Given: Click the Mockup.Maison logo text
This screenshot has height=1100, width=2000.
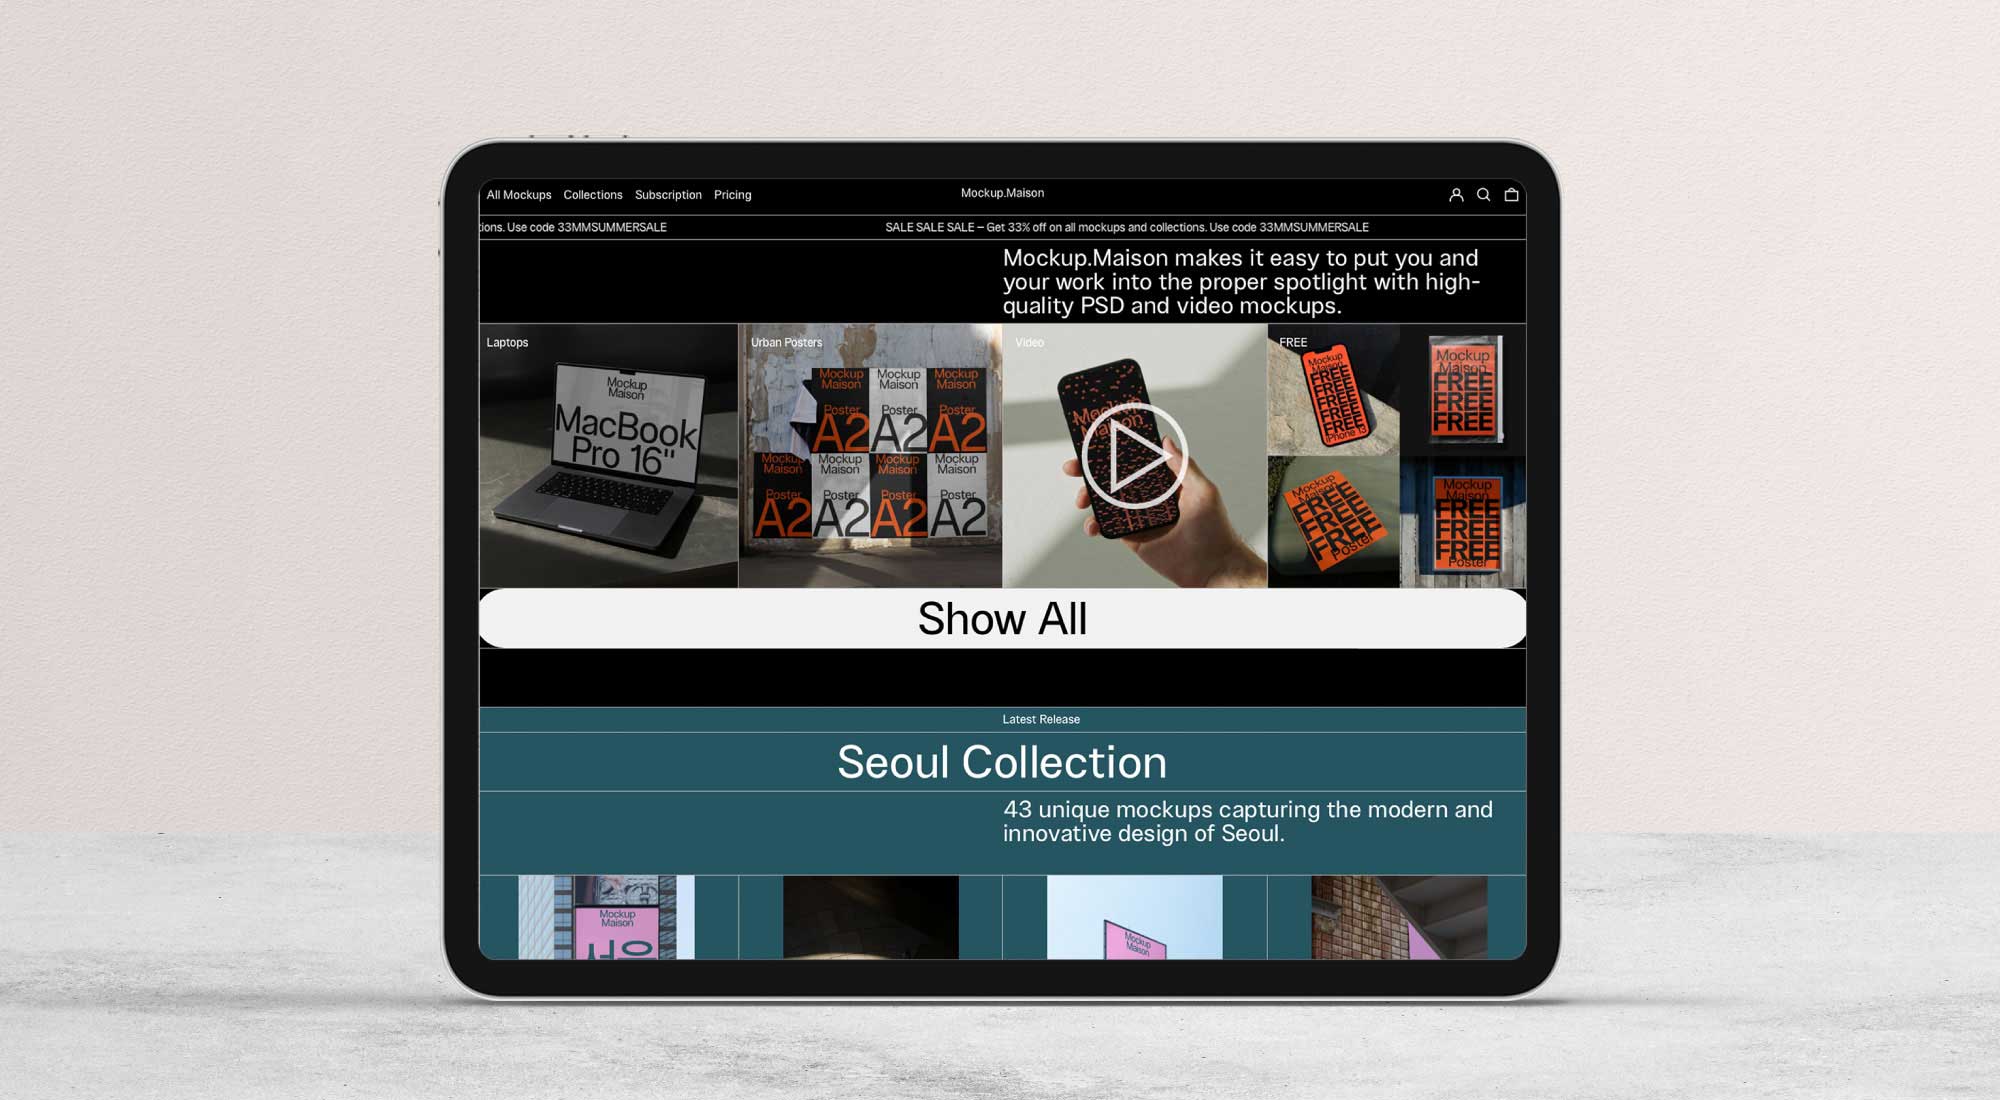Looking at the screenshot, I should tap(1002, 192).
